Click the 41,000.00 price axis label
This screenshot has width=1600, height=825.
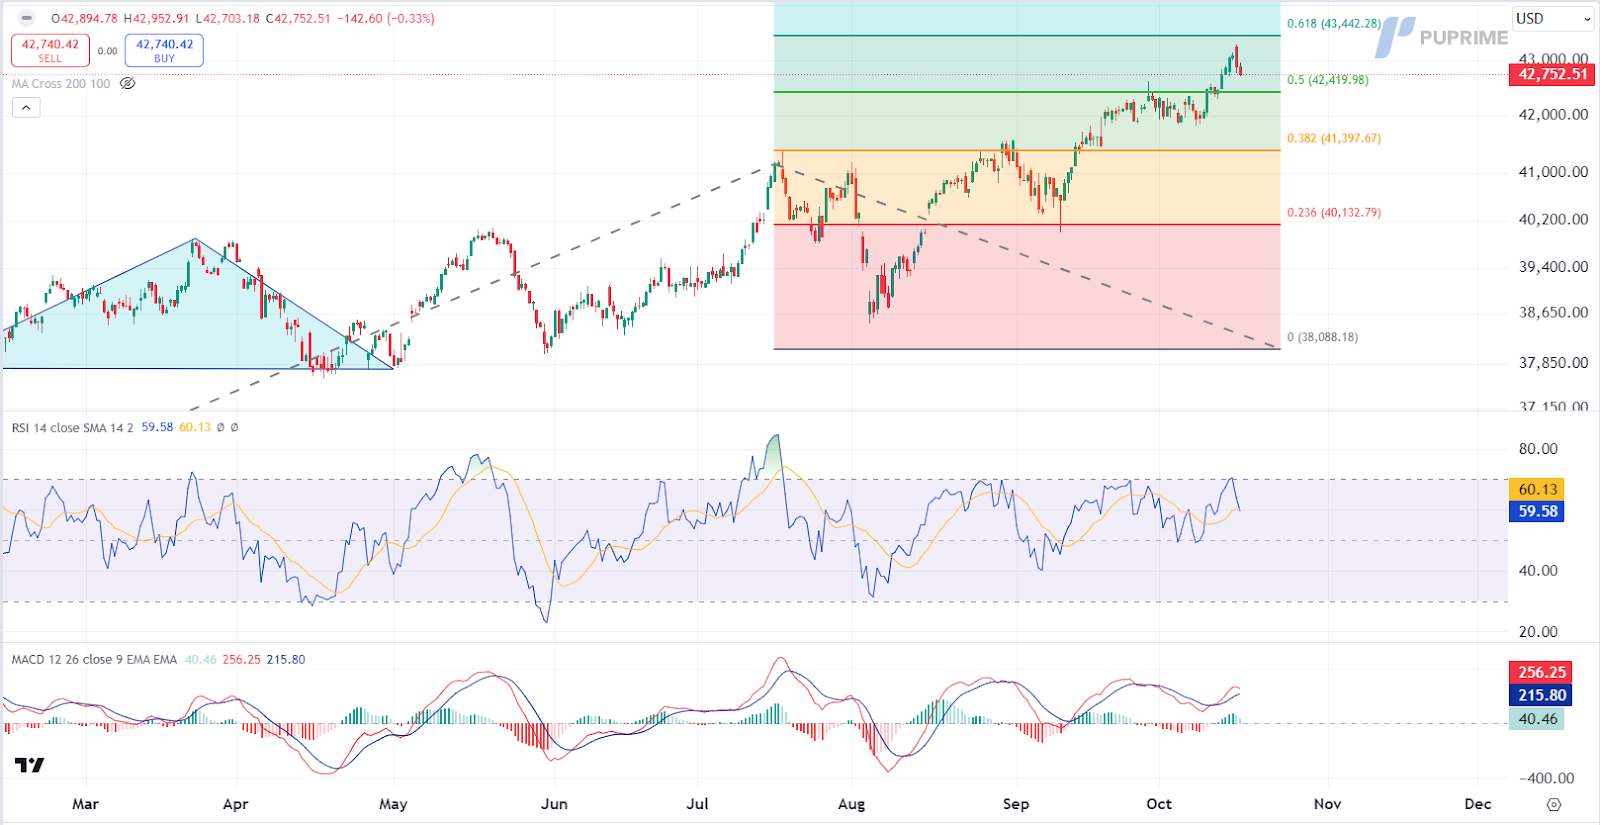(1553, 172)
